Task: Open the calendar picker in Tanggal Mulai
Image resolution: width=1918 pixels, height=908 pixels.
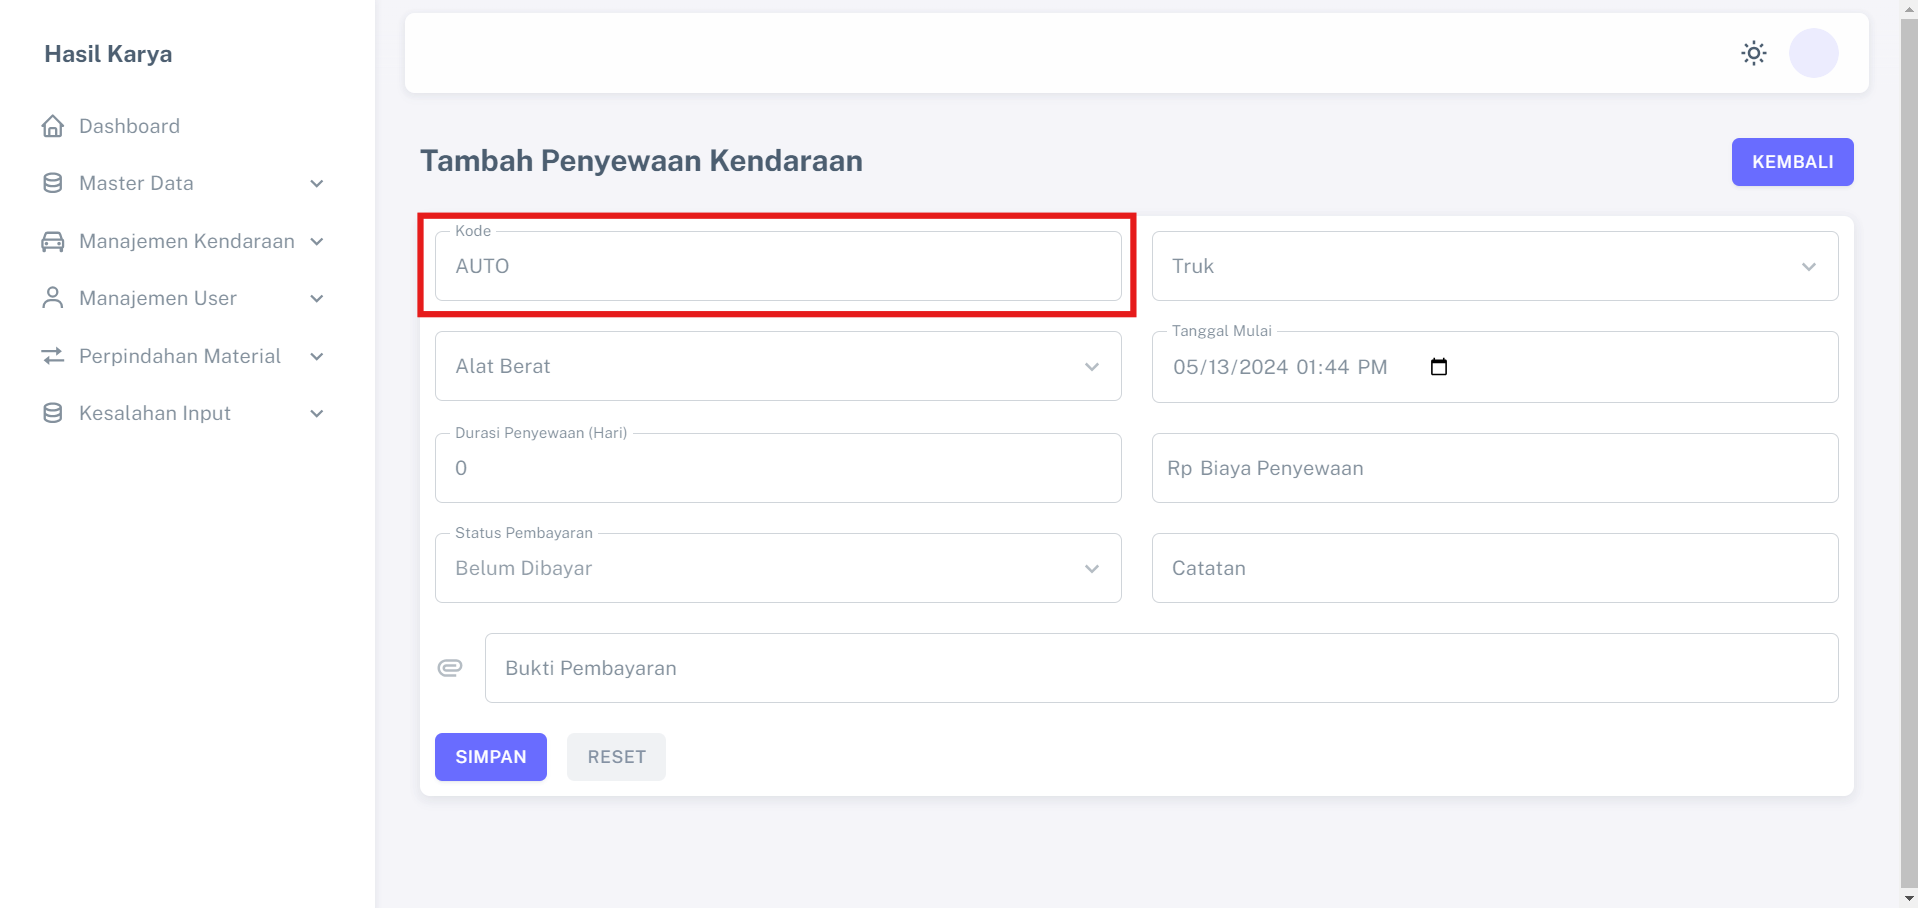Action: click(x=1438, y=367)
